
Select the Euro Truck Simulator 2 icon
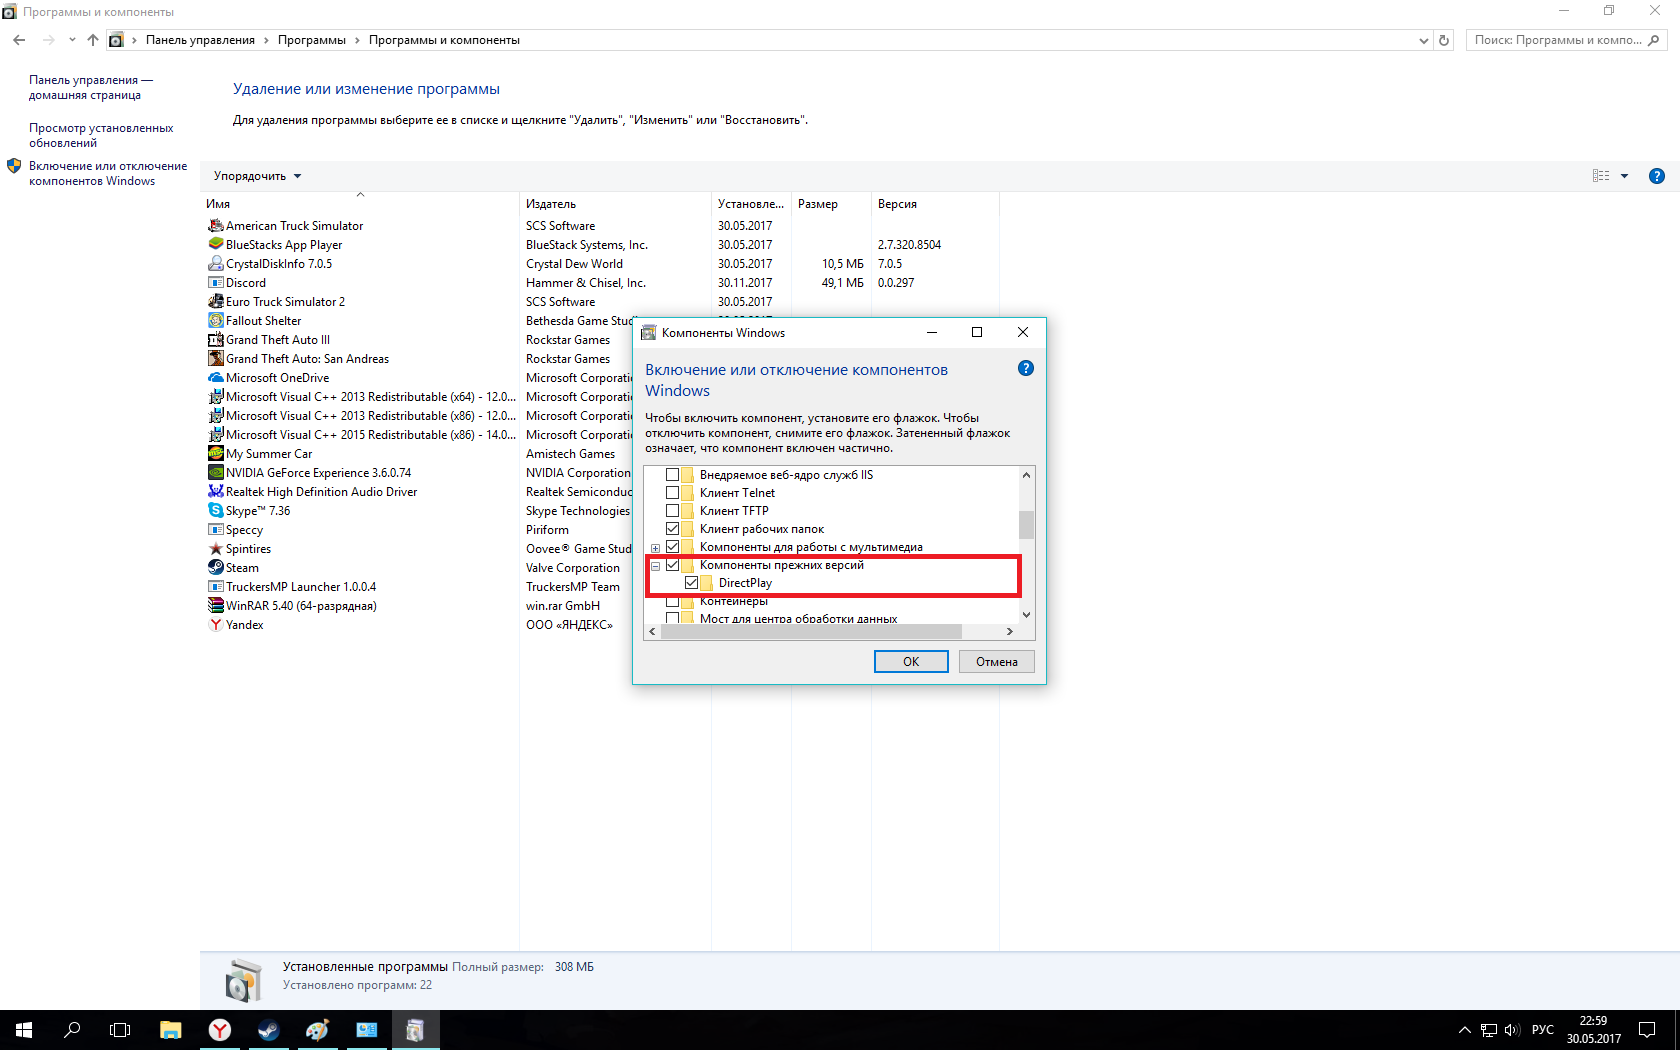coord(215,302)
